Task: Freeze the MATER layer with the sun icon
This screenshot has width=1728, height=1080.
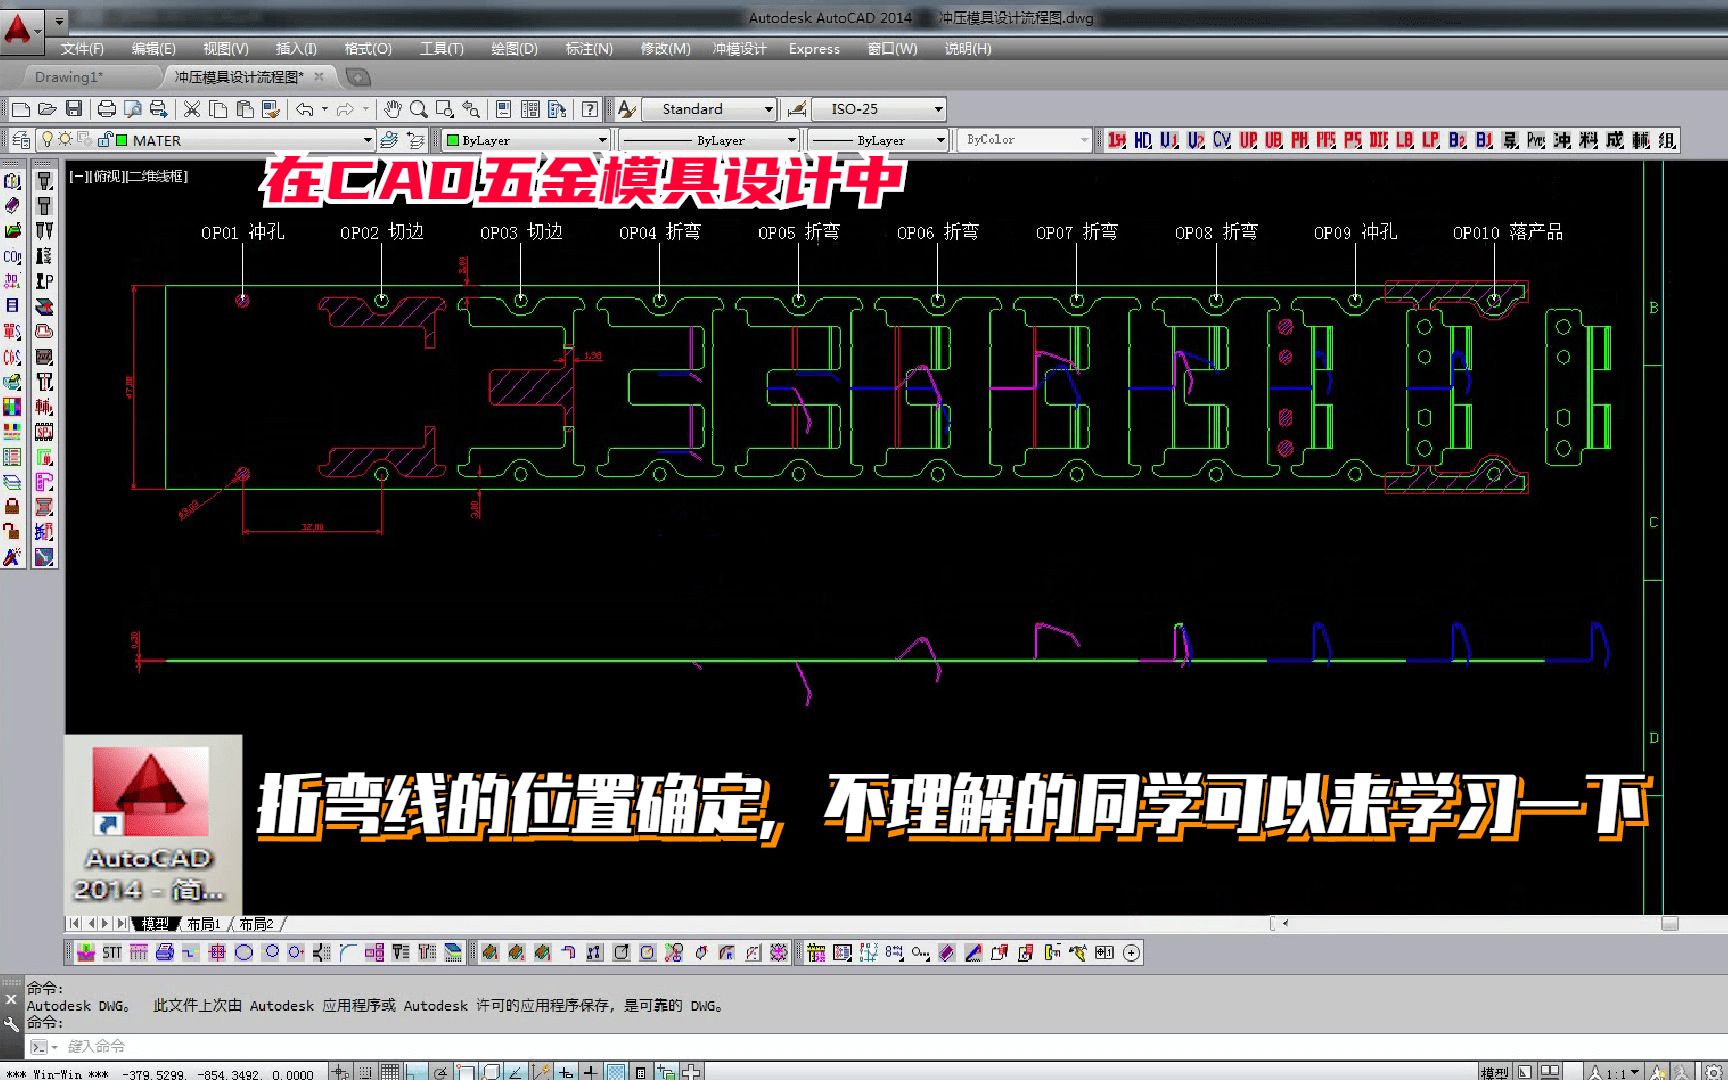Action: pyautogui.click(x=64, y=140)
